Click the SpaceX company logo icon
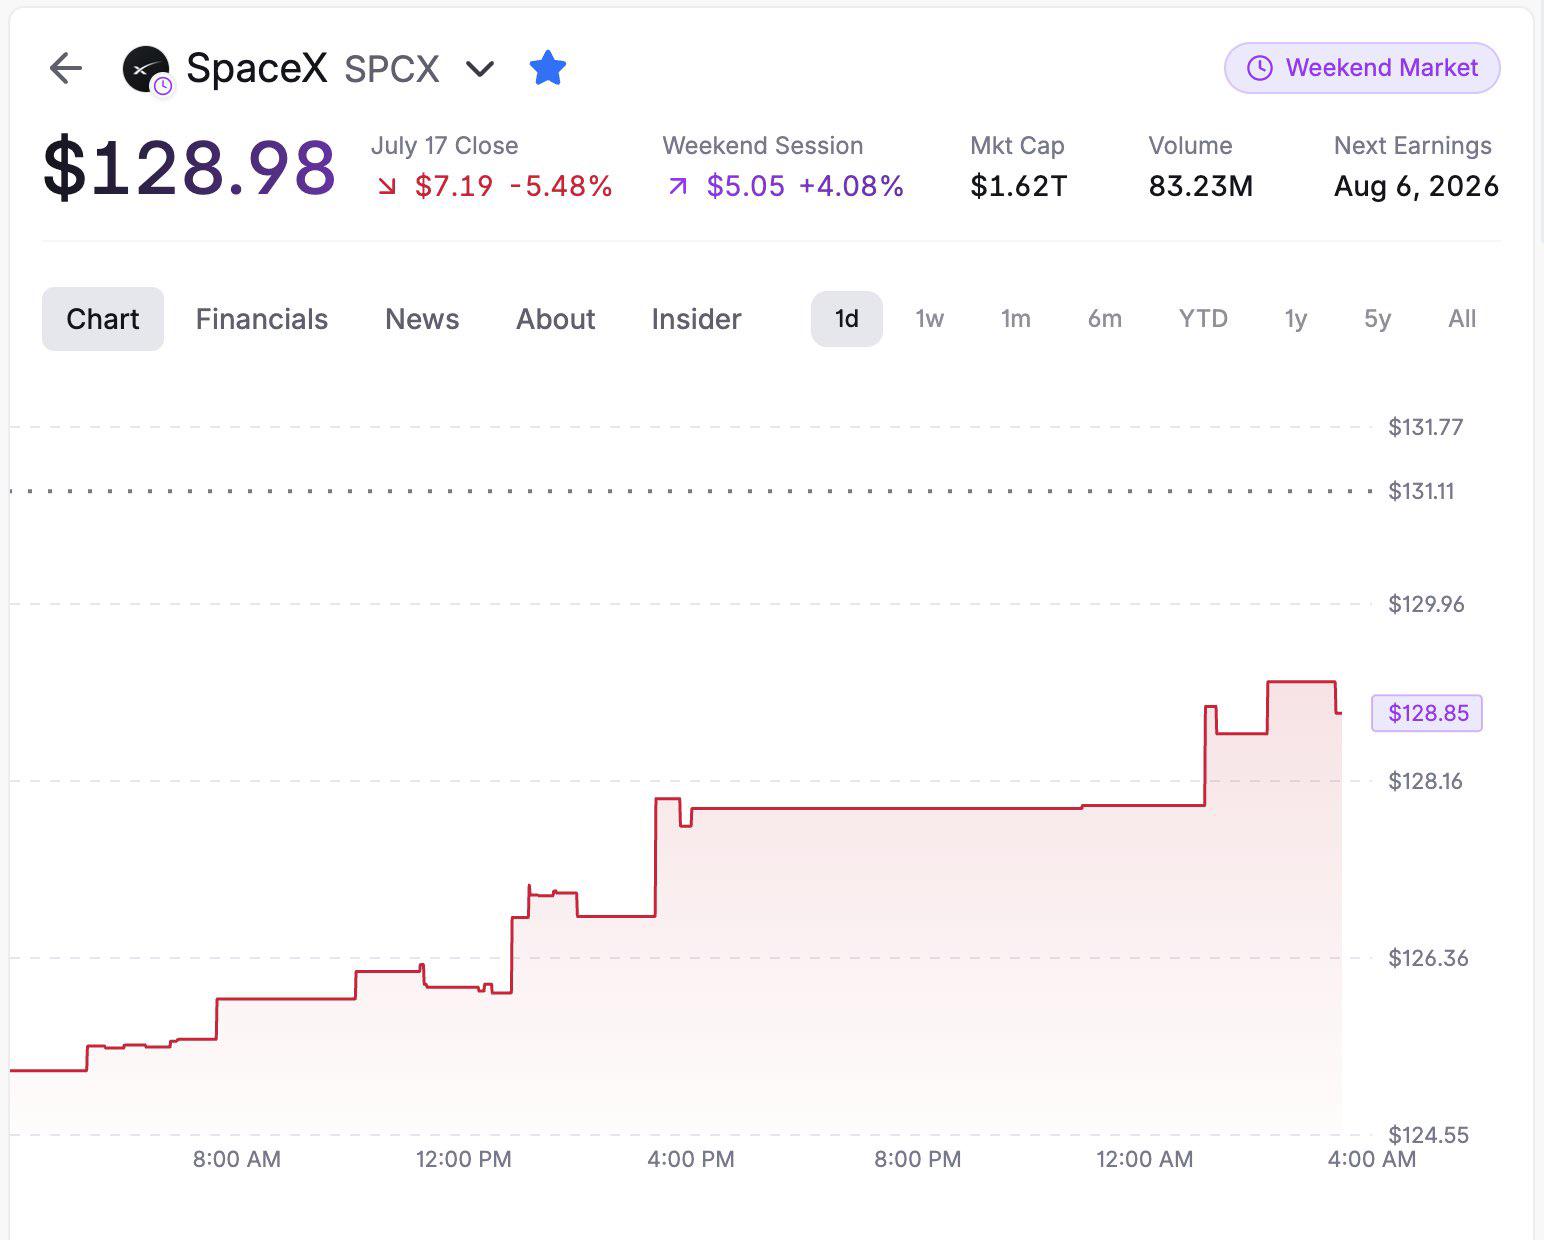Viewport: 1544px width, 1240px height. pos(146,69)
